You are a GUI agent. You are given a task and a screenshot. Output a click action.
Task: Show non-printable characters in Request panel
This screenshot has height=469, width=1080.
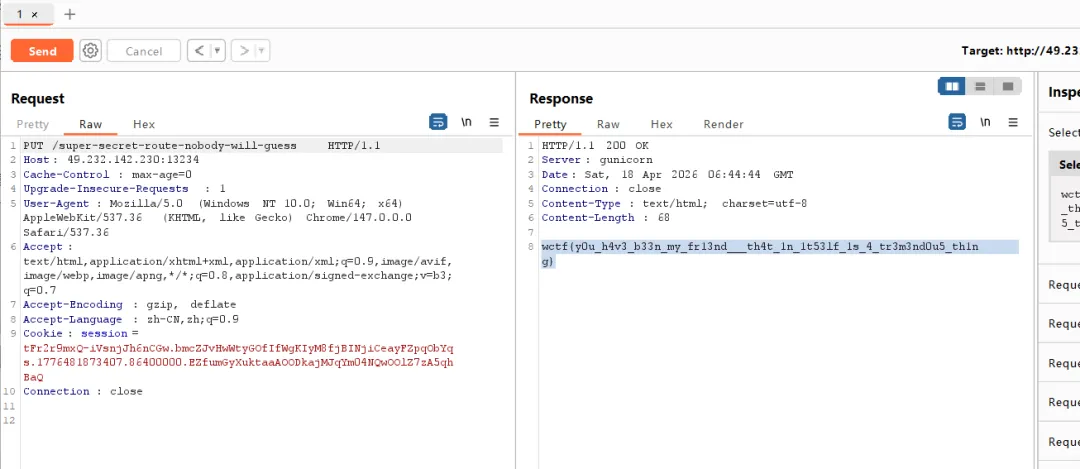[x=466, y=122]
